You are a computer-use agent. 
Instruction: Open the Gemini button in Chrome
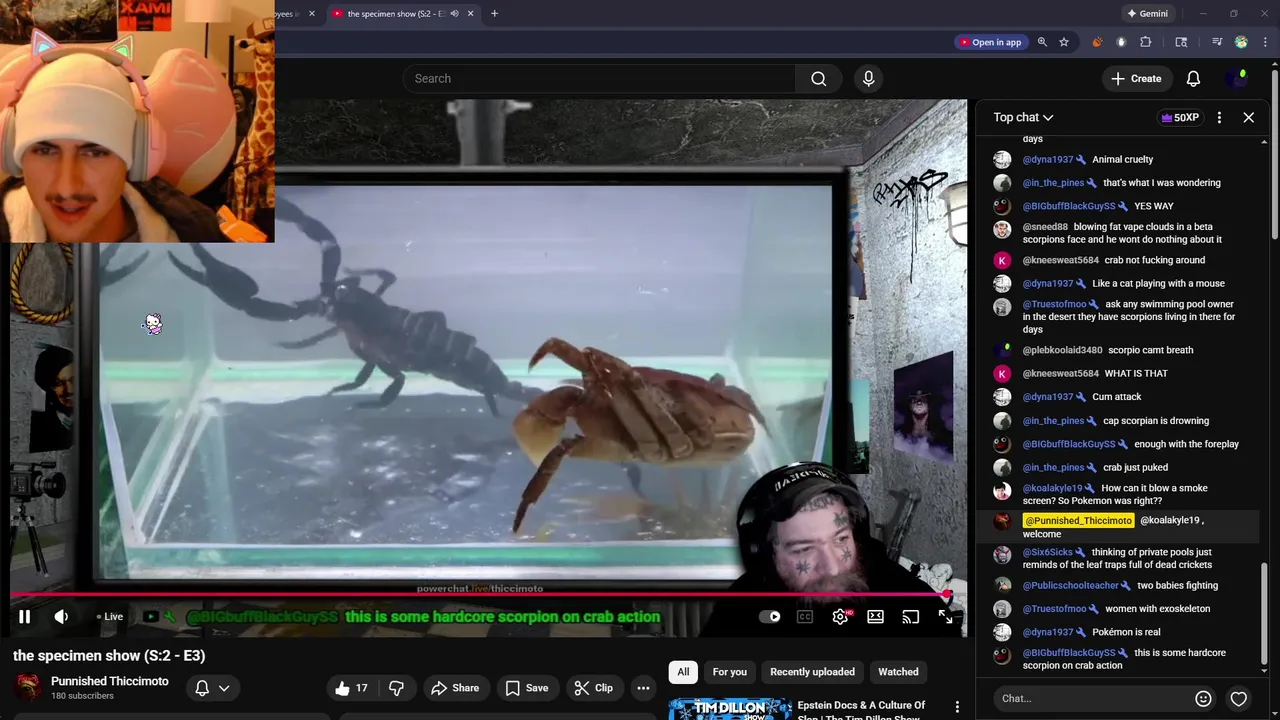[1147, 14]
